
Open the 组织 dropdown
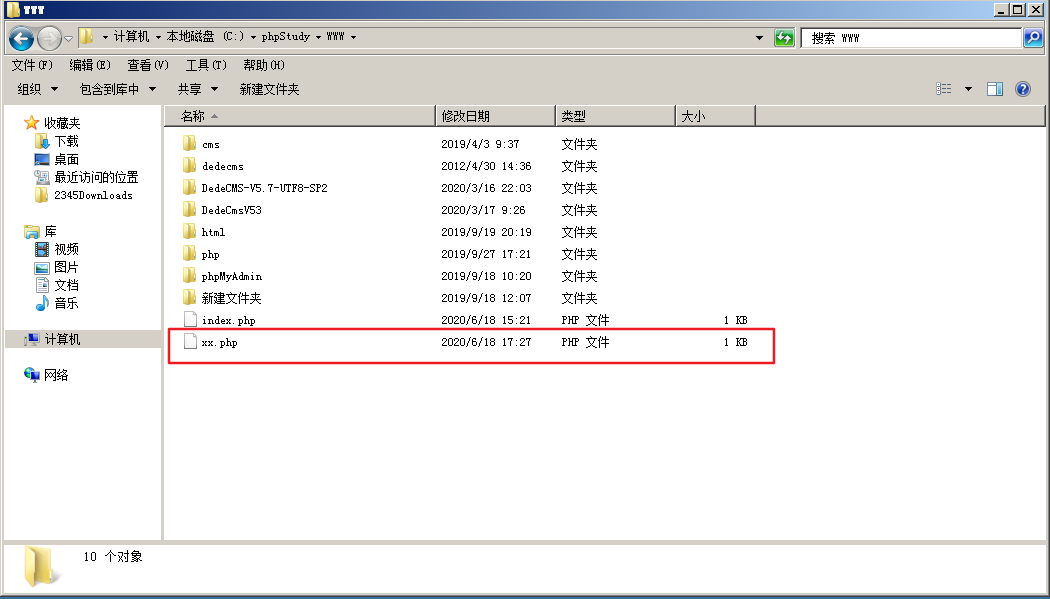point(38,89)
